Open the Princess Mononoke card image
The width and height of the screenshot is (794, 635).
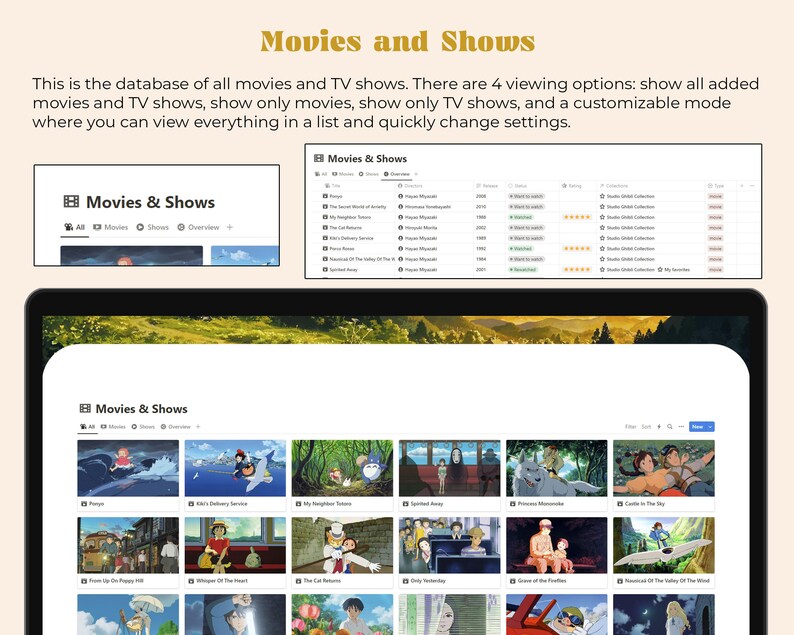[x=557, y=468]
